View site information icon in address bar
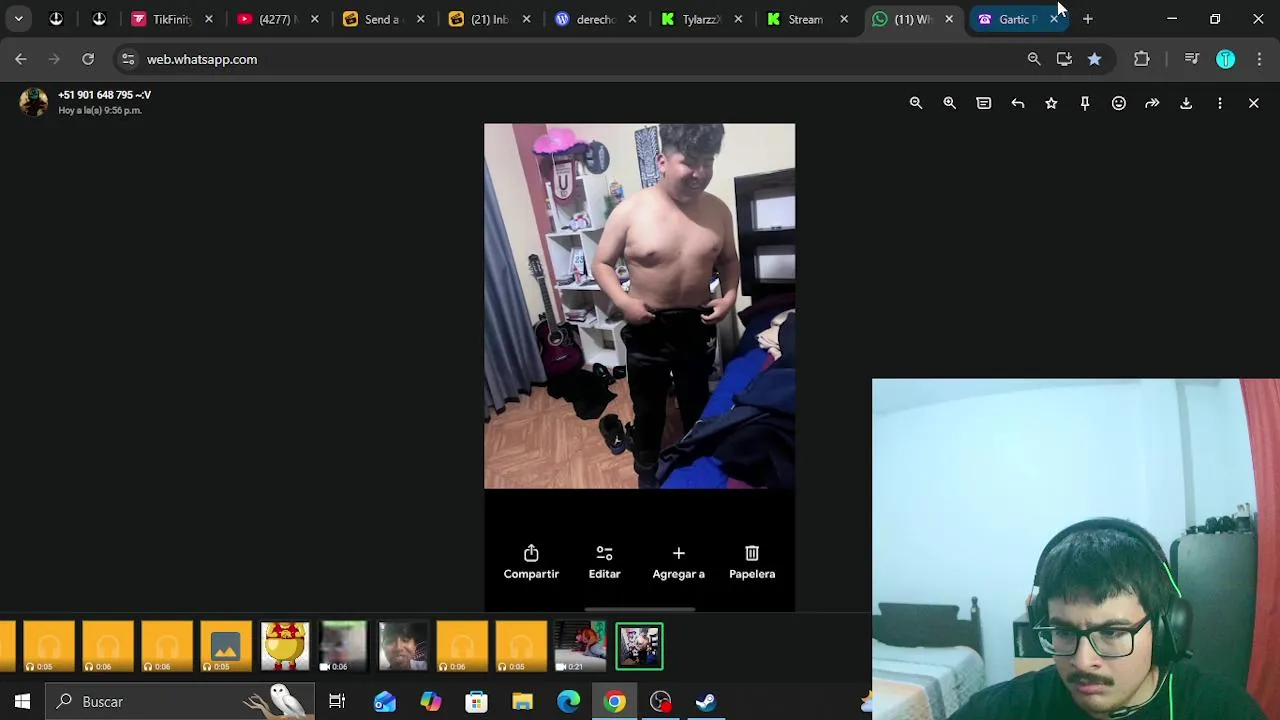The width and height of the screenshot is (1280, 720). (128, 59)
